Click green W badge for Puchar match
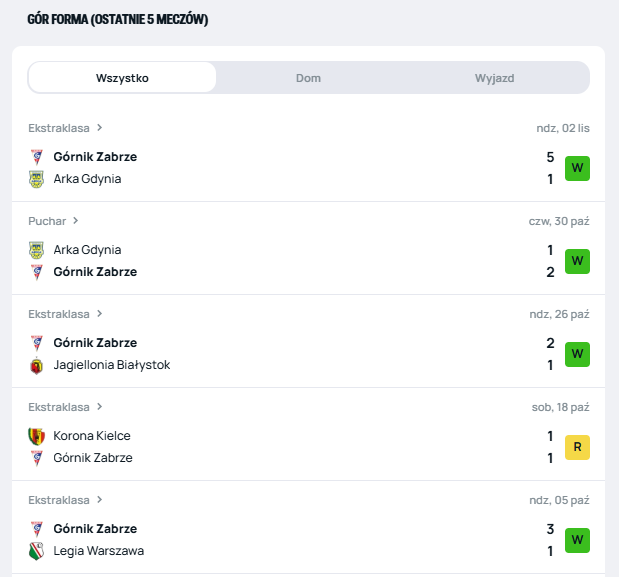Image resolution: width=619 pixels, height=577 pixels. tap(577, 261)
